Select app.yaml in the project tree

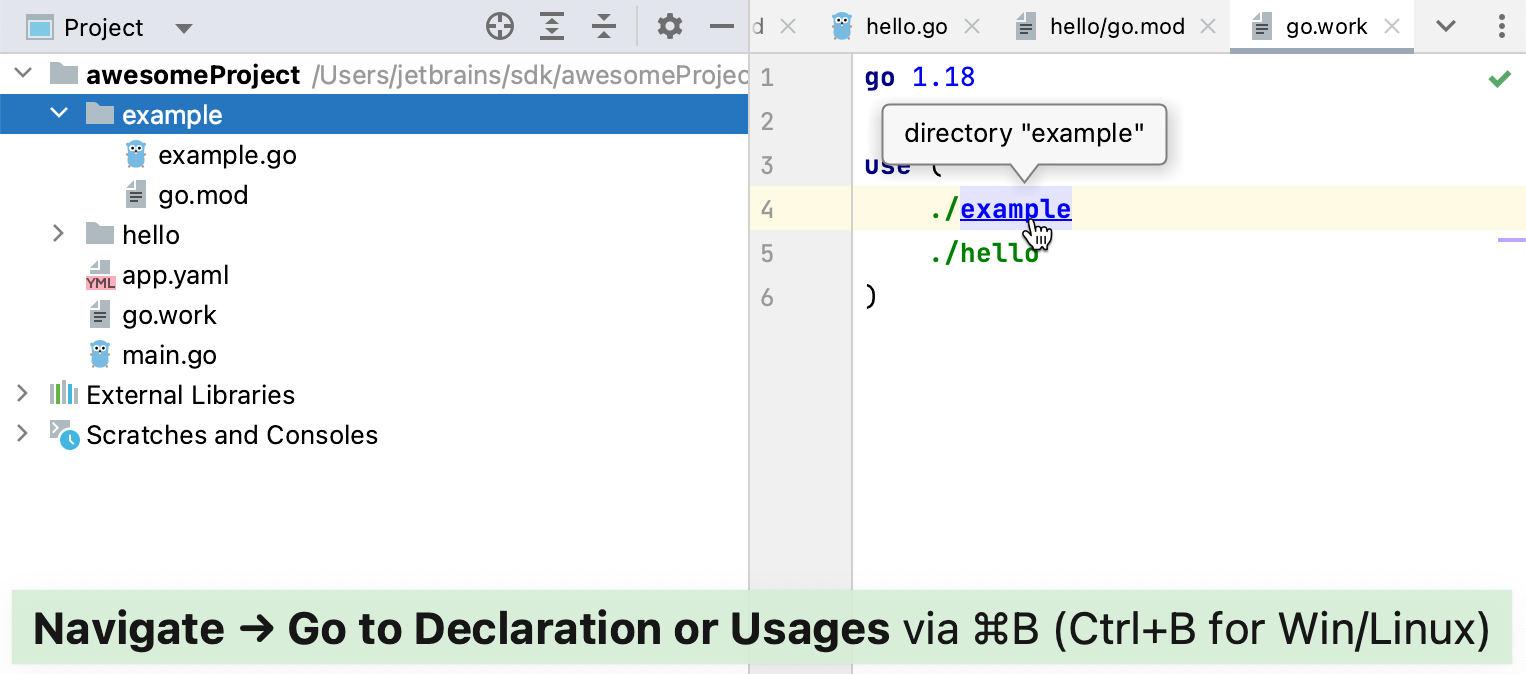click(175, 275)
